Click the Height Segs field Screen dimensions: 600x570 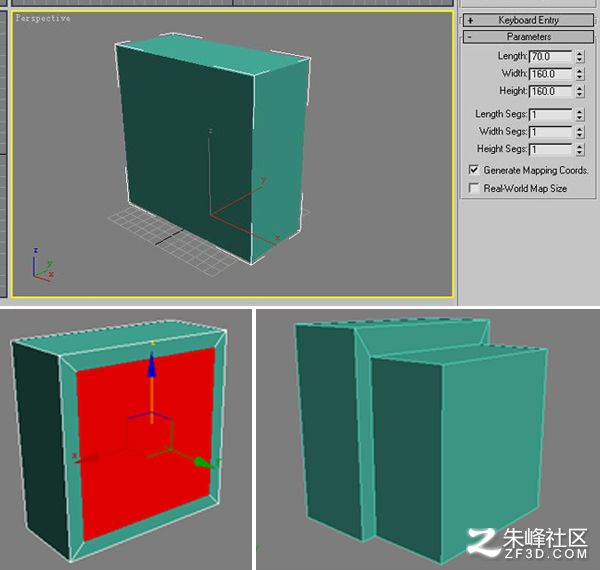[551, 149]
